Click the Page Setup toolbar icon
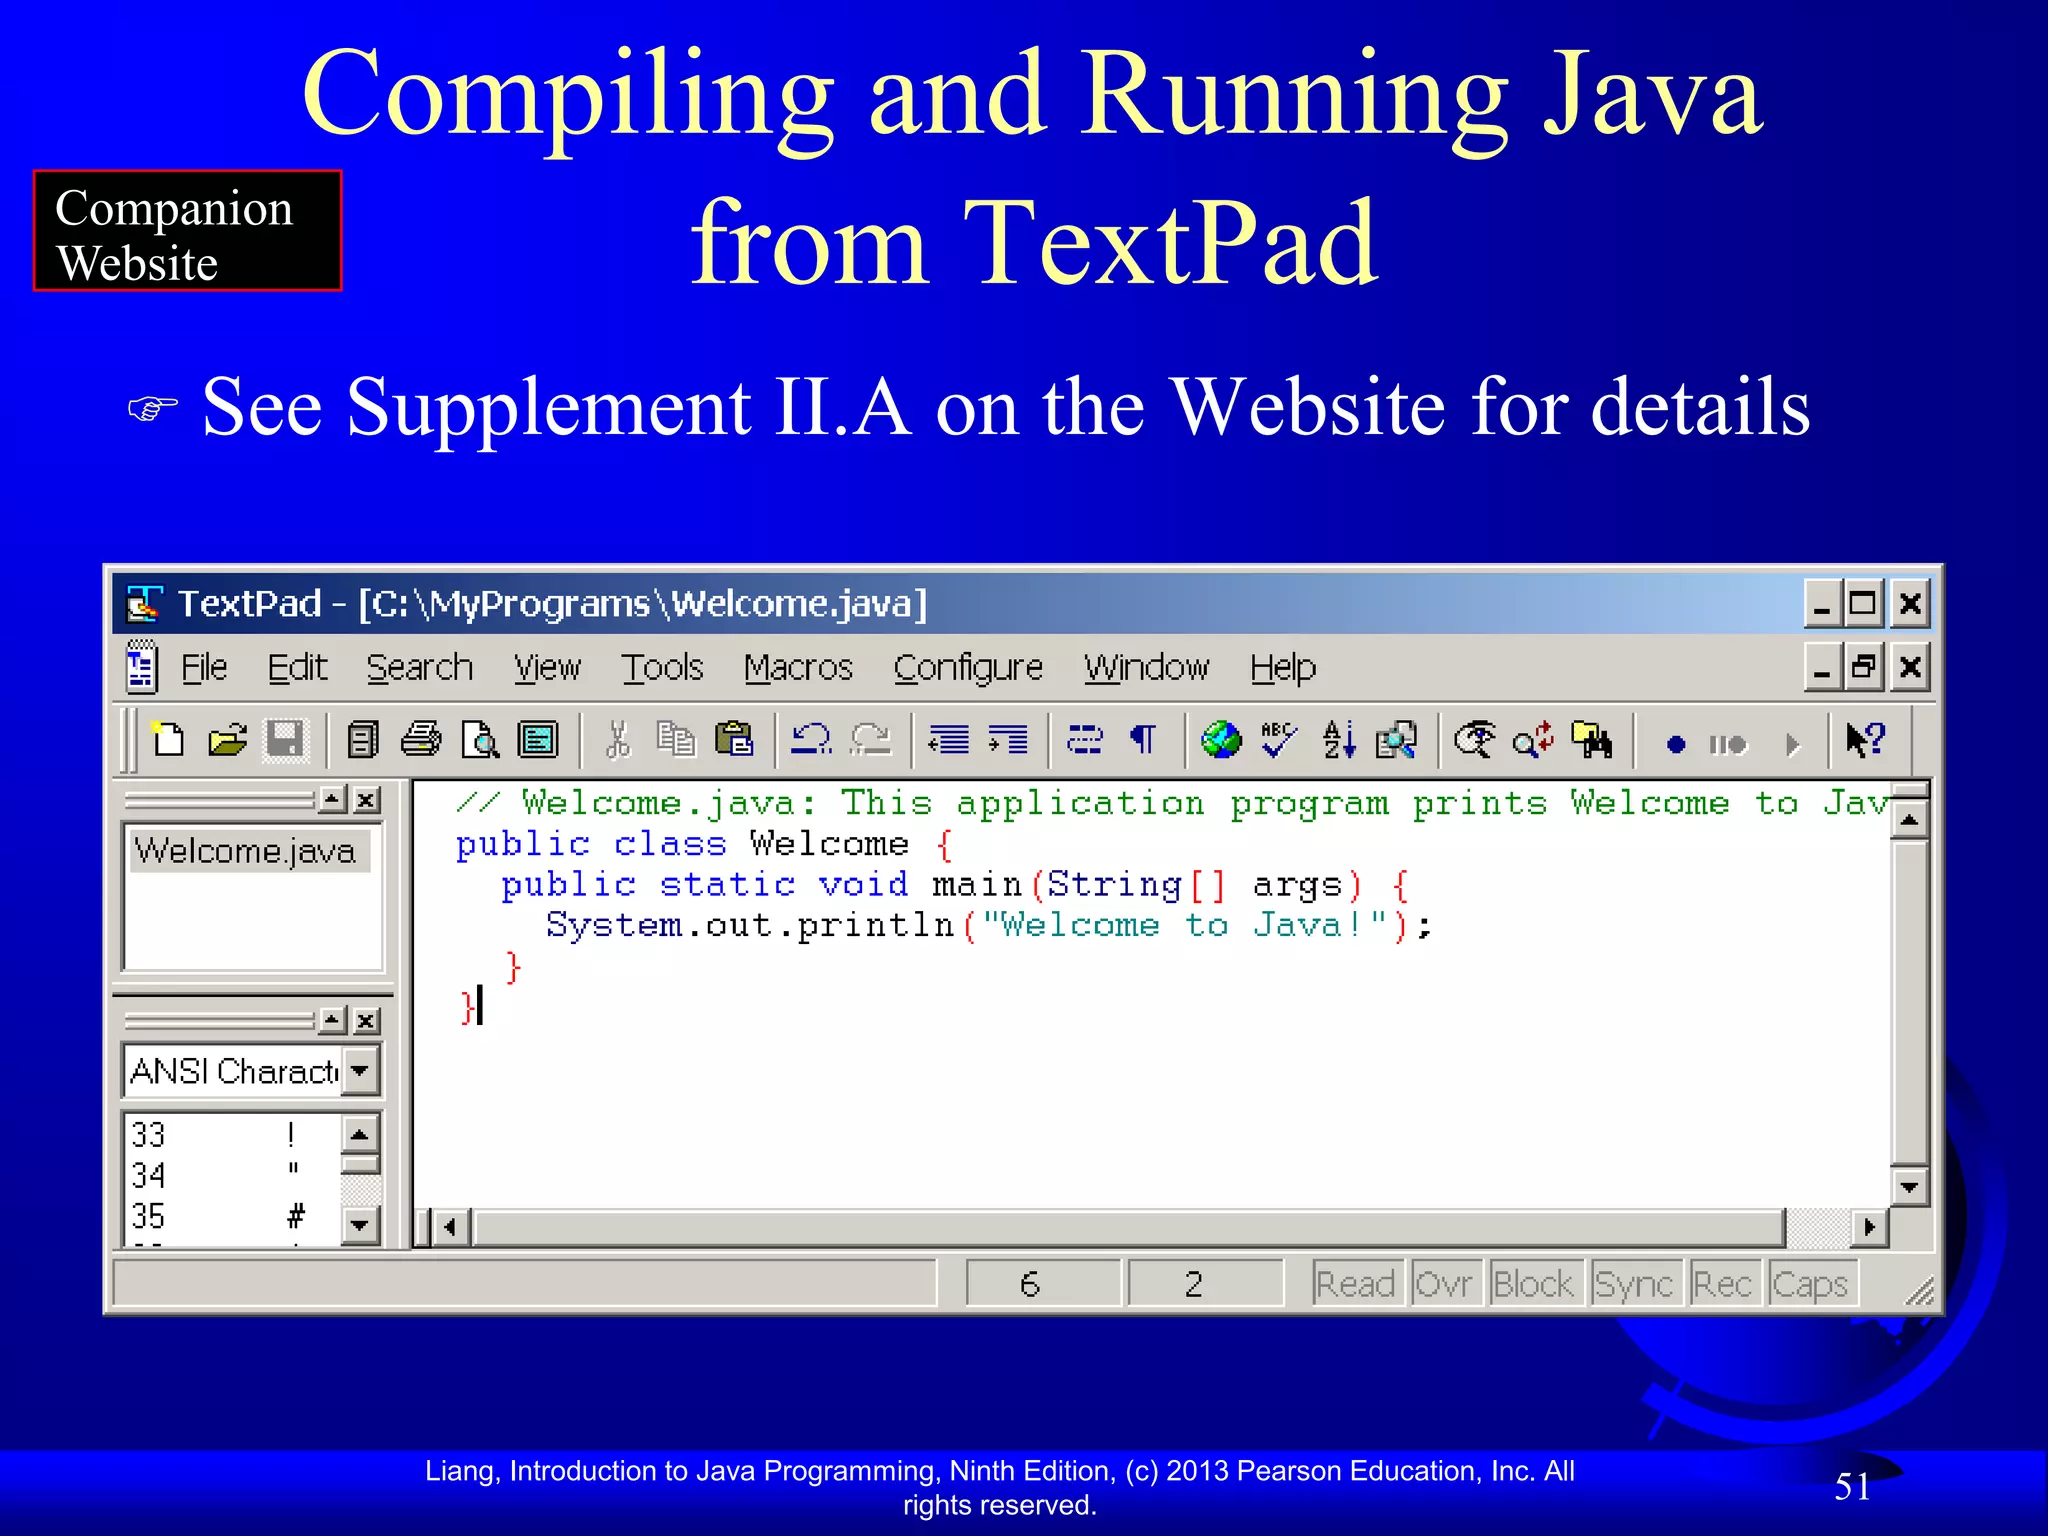The width and height of the screenshot is (2048, 1536). point(538,741)
